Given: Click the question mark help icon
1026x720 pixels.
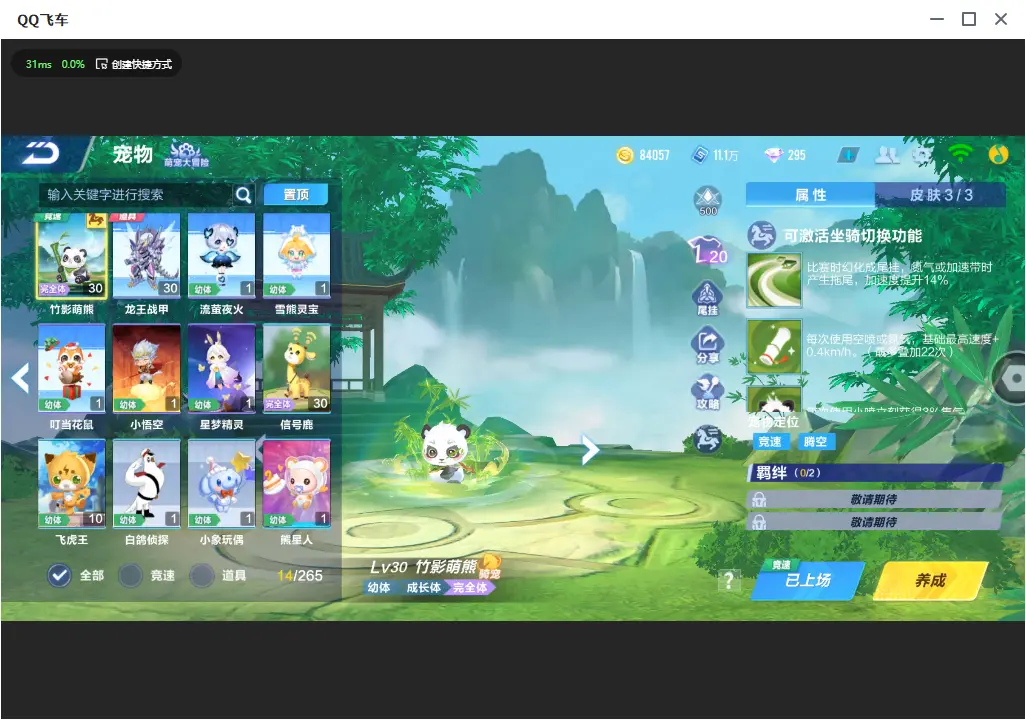Looking at the screenshot, I should pyautogui.click(x=728, y=581).
